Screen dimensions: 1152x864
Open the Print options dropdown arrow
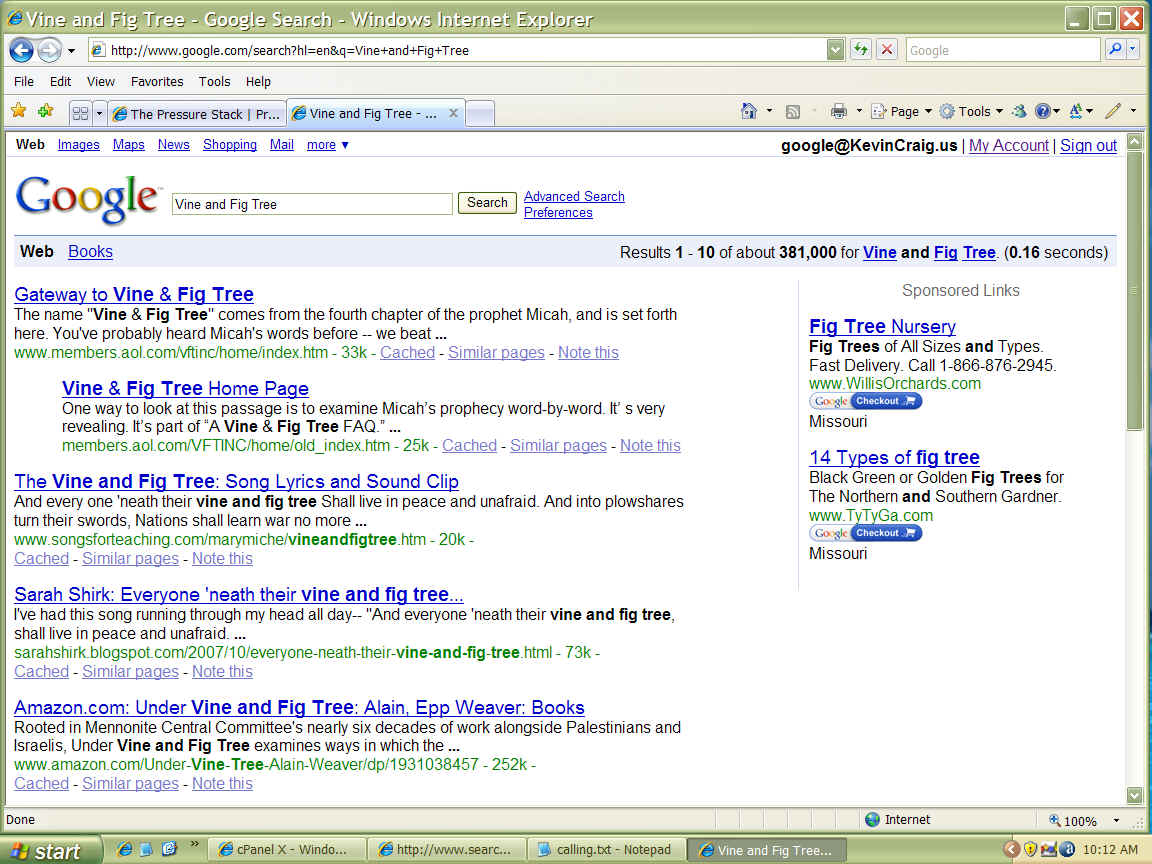coord(859,111)
